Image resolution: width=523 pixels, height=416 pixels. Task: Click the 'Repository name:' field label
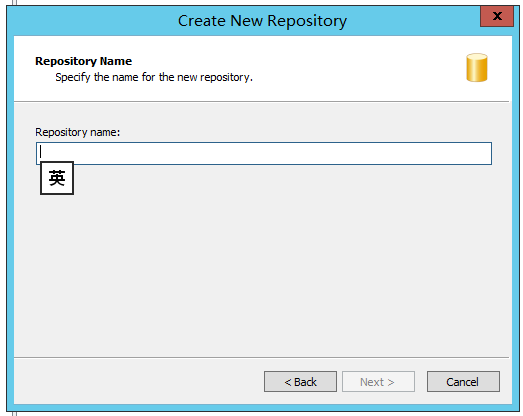click(77, 132)
